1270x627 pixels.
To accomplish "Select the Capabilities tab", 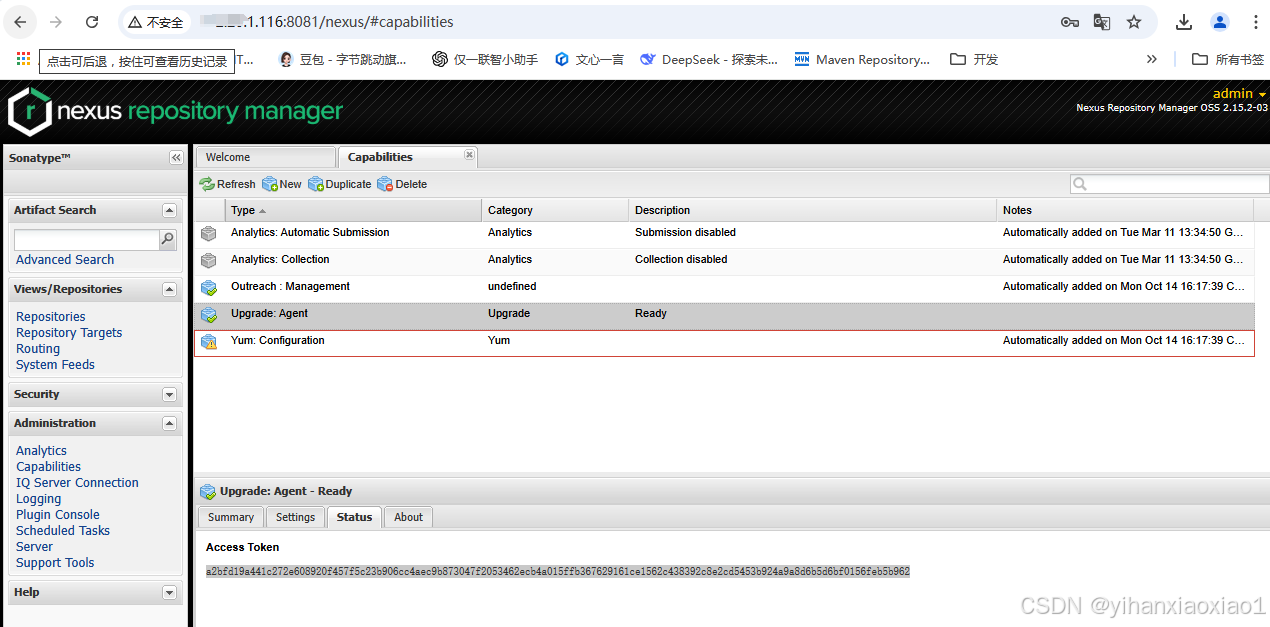I will pos(407,157).
